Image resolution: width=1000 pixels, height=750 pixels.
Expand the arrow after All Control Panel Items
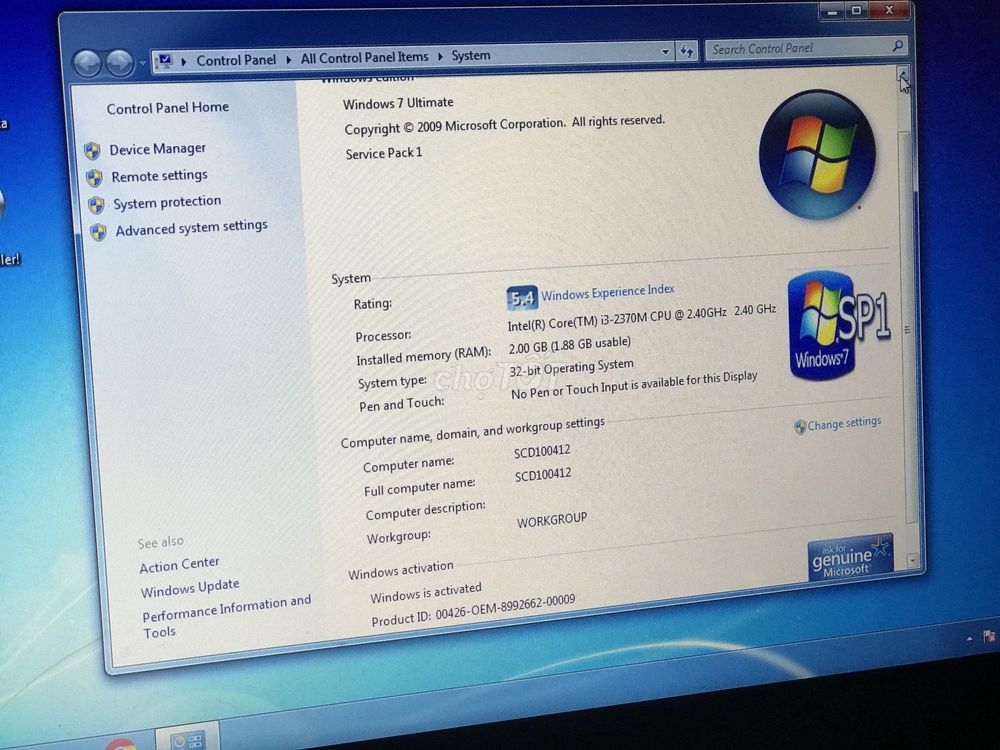[x=440, y=56]
